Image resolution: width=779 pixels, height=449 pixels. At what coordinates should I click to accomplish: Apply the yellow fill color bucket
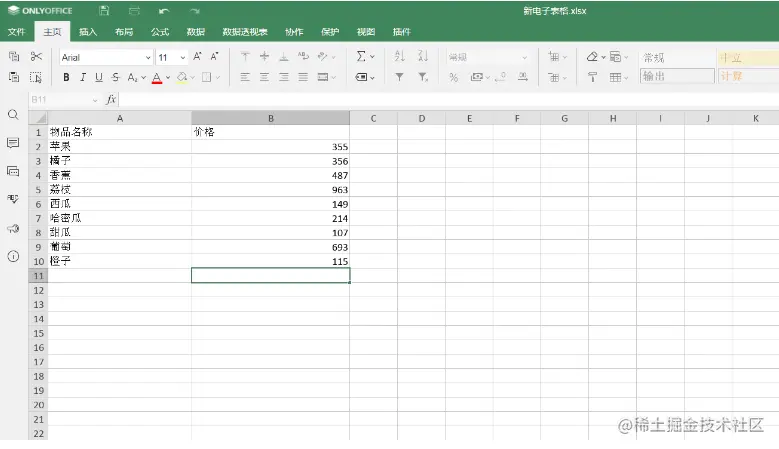(182, 77)
